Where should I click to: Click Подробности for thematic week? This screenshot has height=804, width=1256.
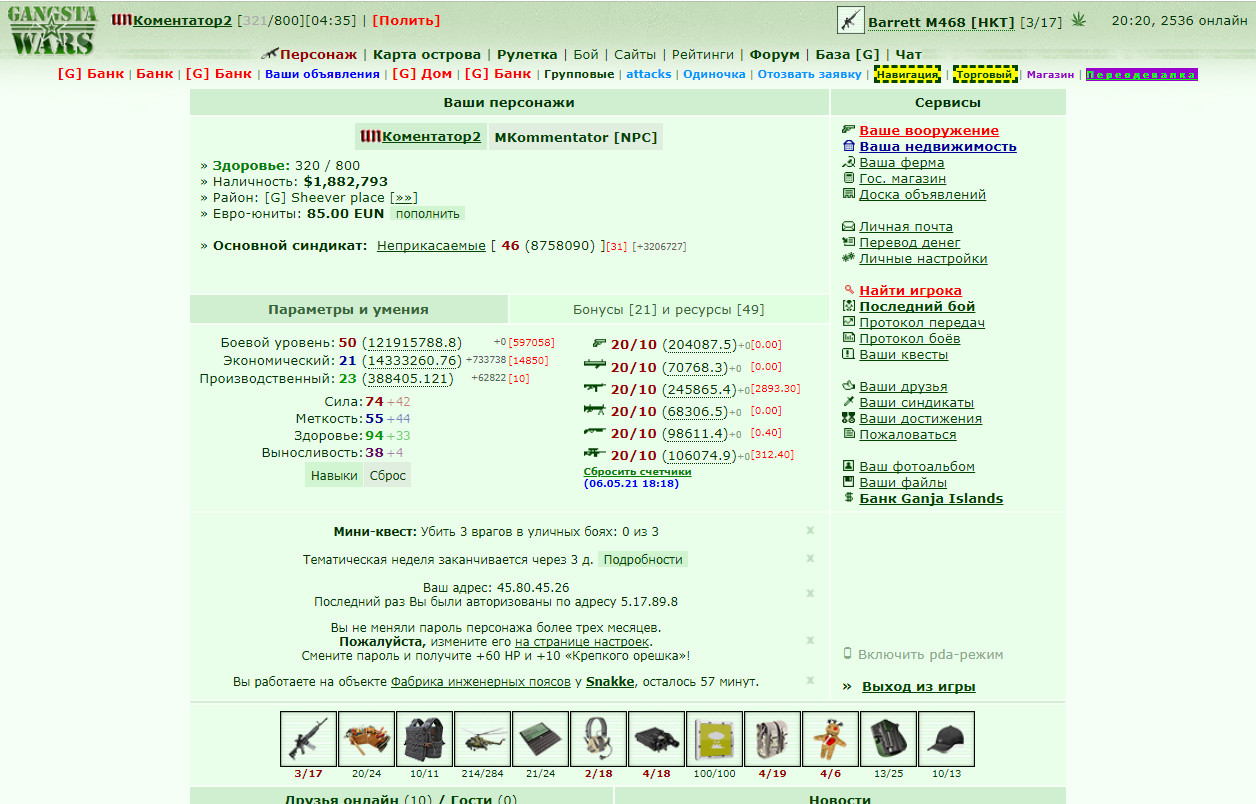(643, 560)
